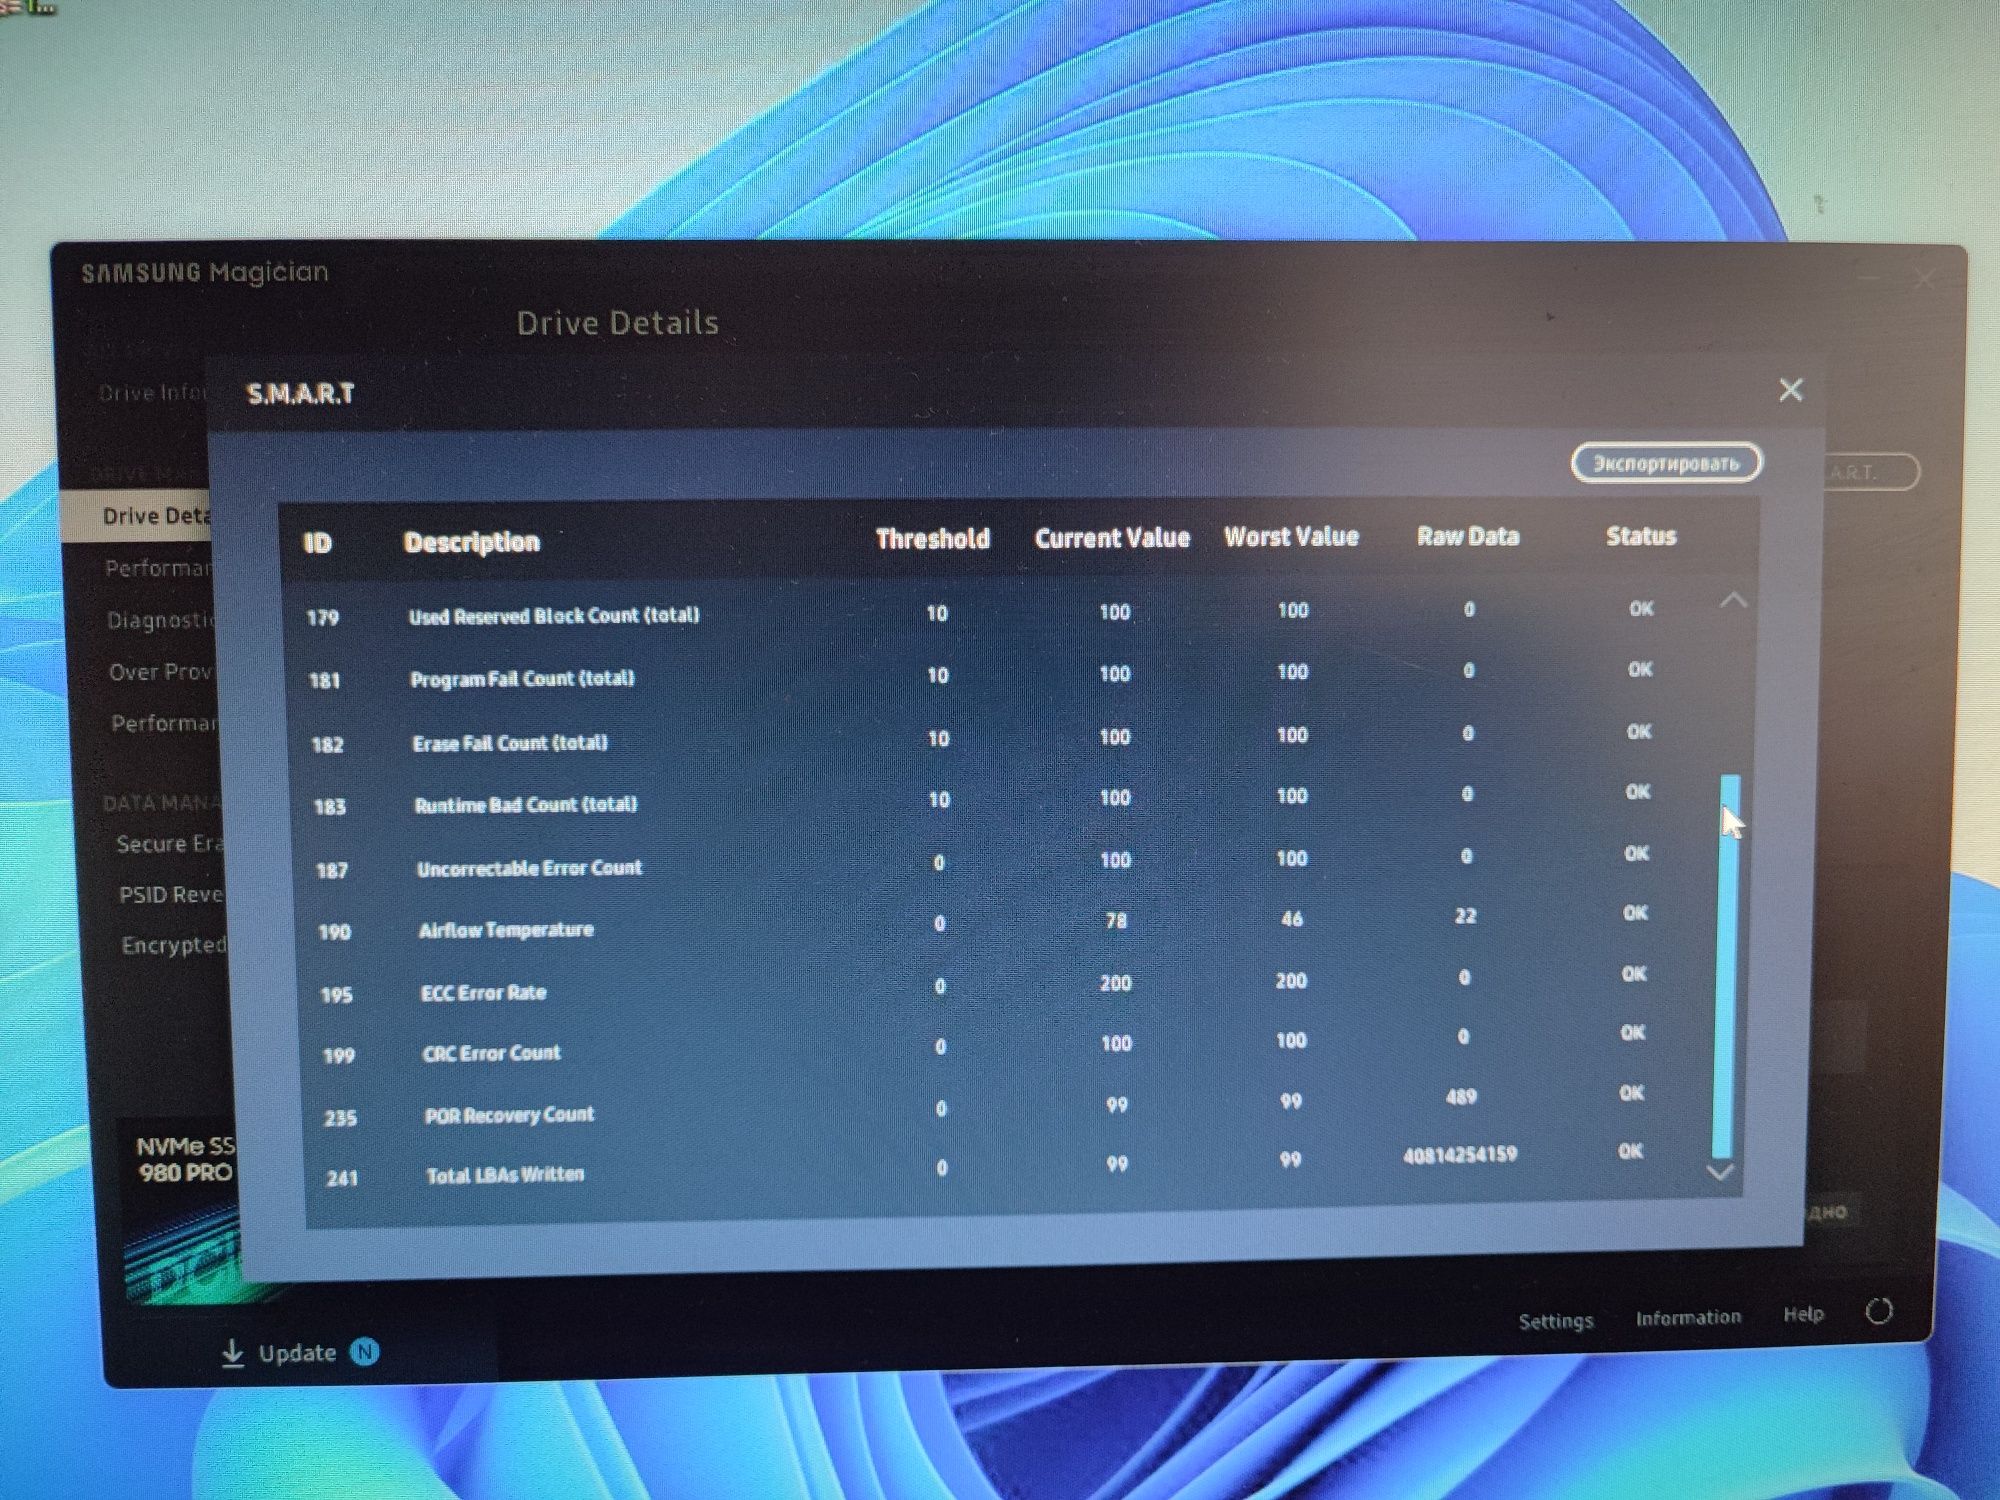Click the Current Value column header
Image resolution: width=2000 pixels, height=1500 pixels.
(1112, 538)
